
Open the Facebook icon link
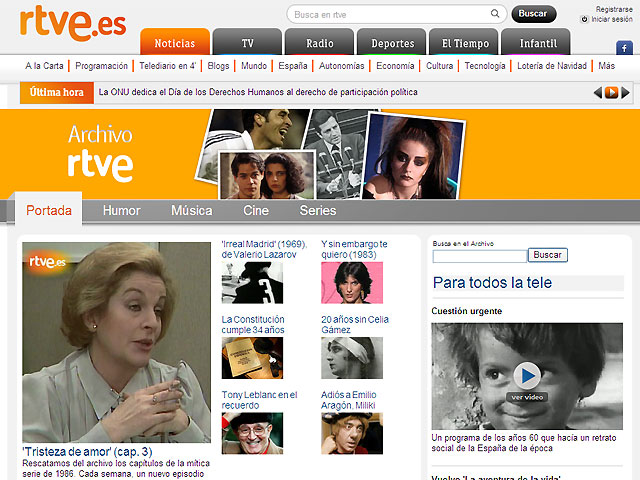click(624, 47)
